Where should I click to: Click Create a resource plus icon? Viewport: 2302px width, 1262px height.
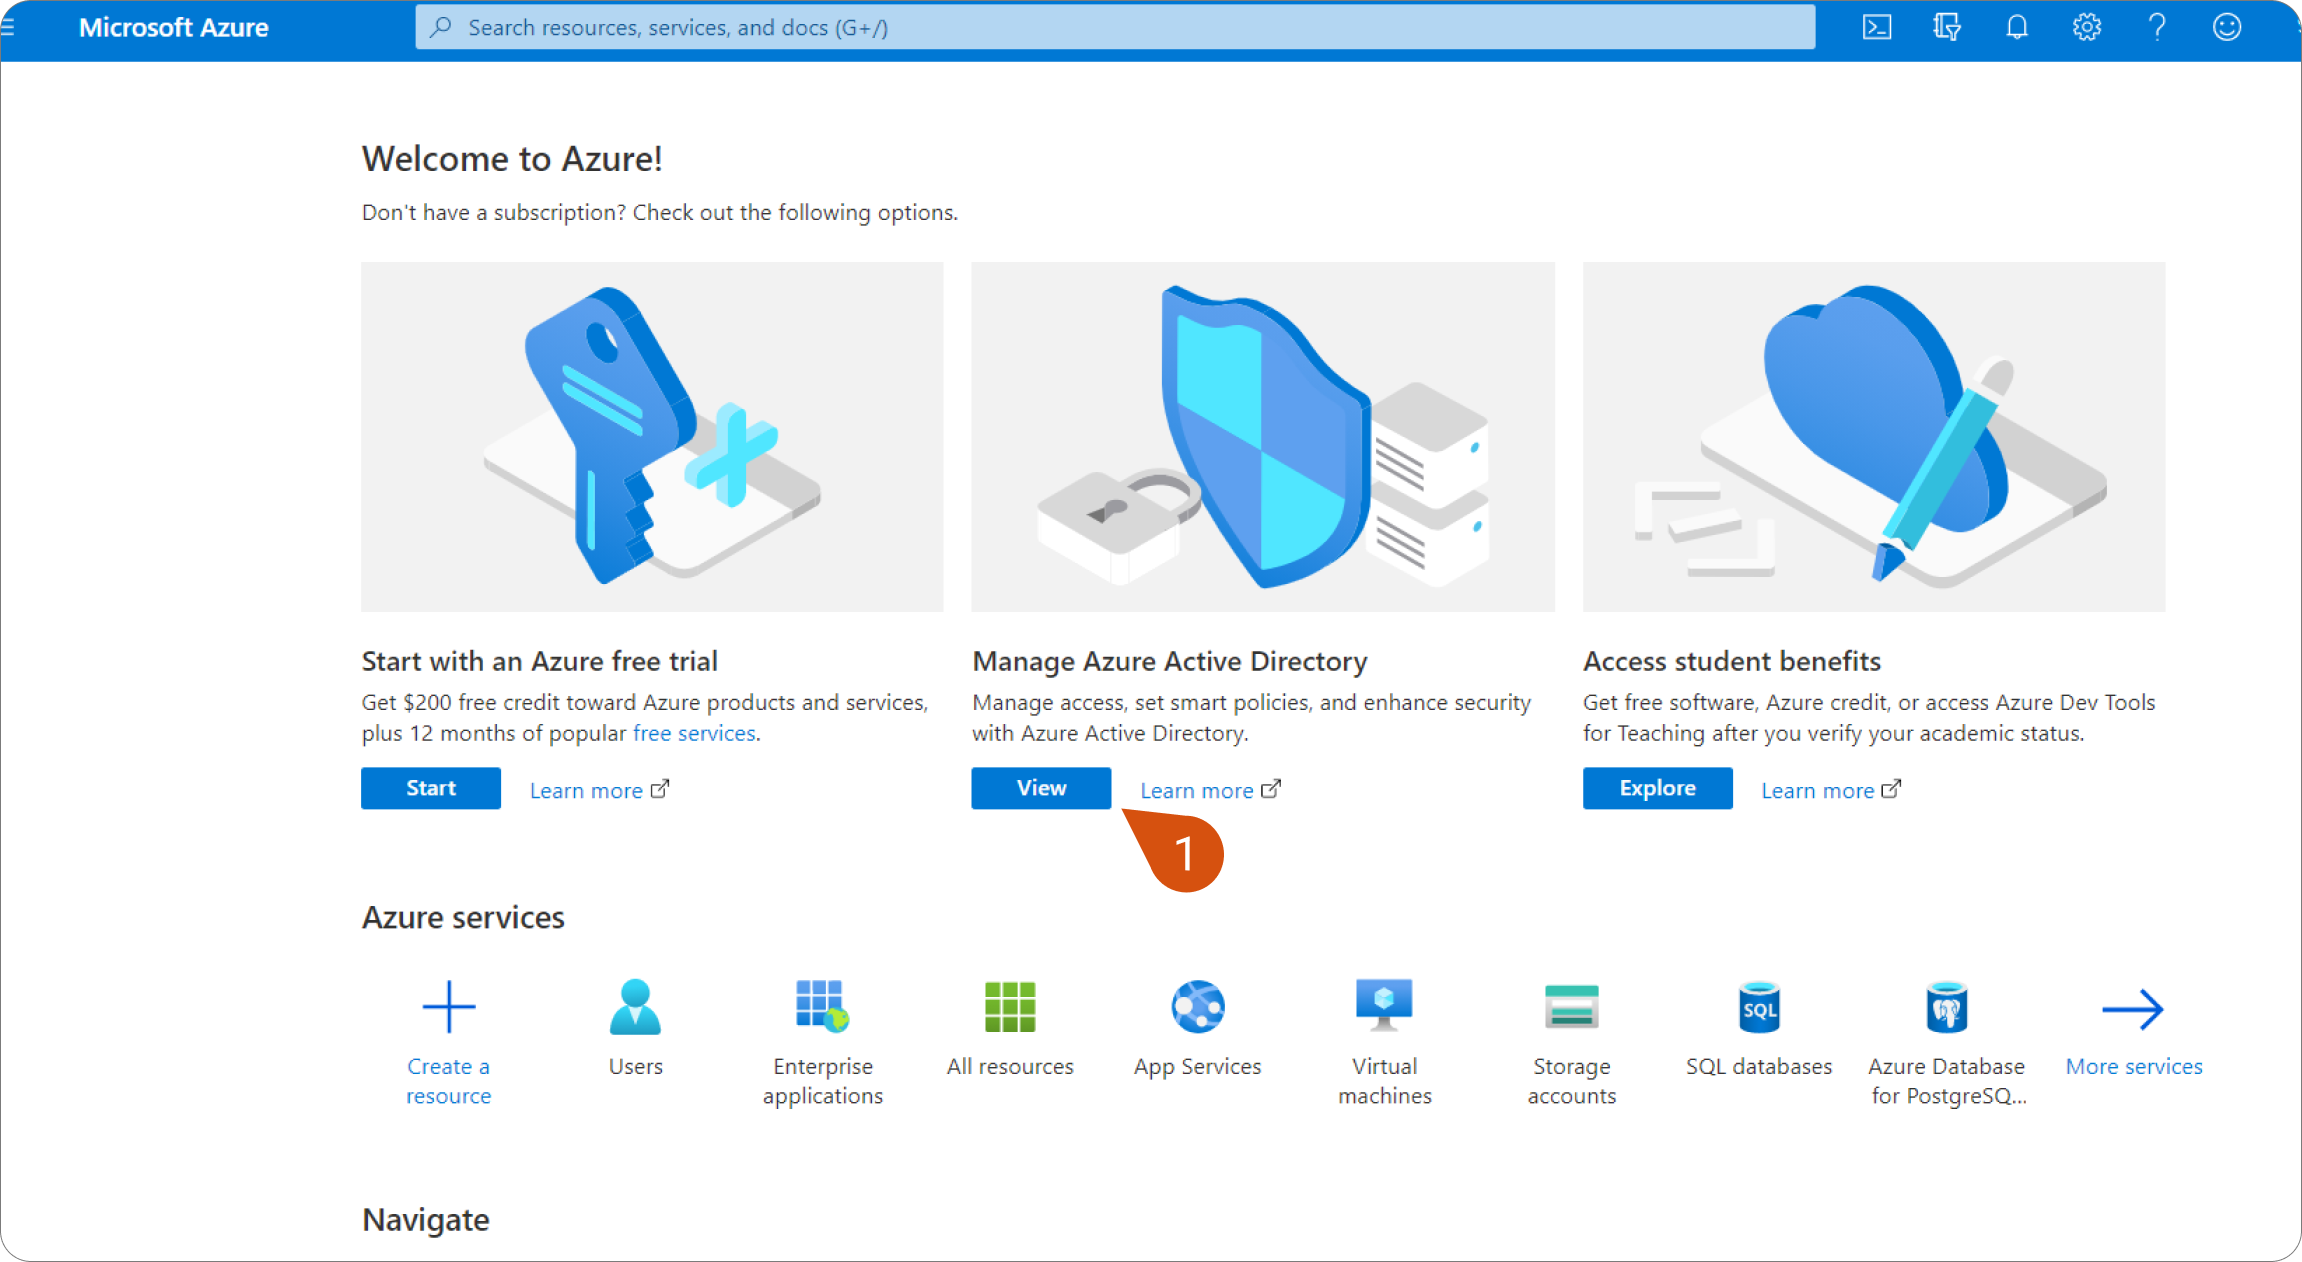(448, 1008)
